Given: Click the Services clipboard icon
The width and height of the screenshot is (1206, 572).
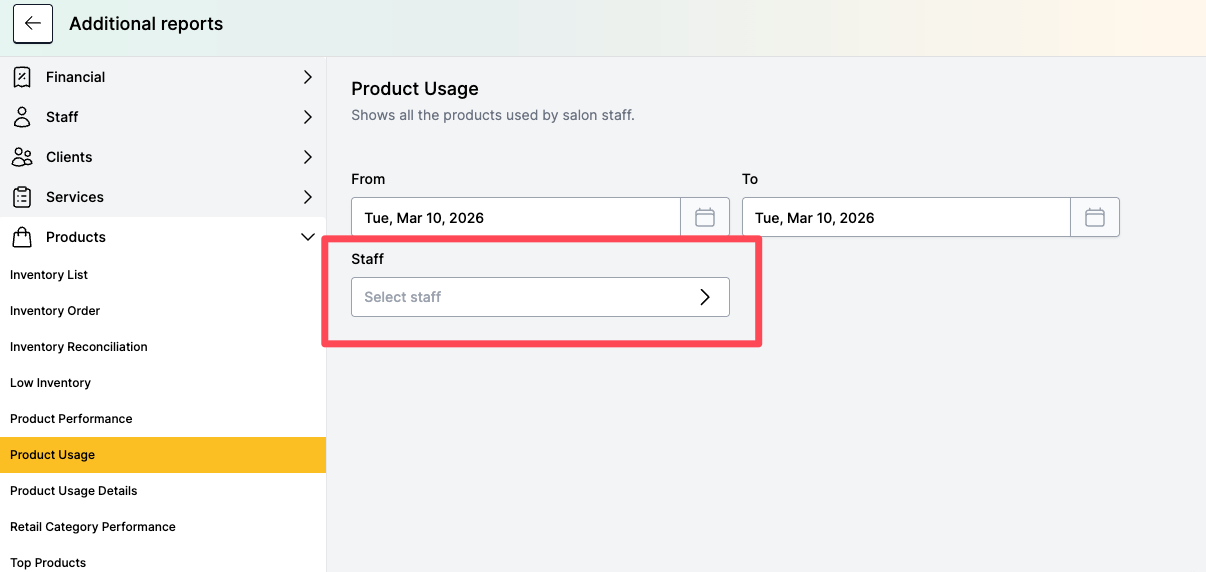Looking at the screenshot, I should pos(22,197).
